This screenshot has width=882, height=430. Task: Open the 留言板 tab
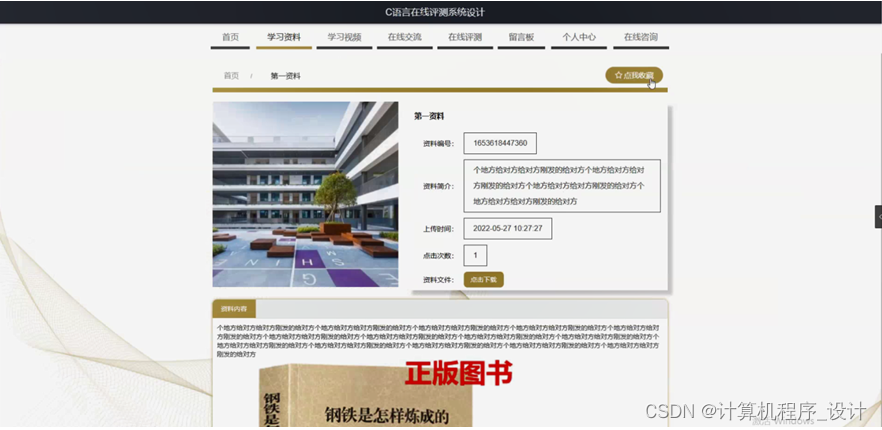point(521,38)
